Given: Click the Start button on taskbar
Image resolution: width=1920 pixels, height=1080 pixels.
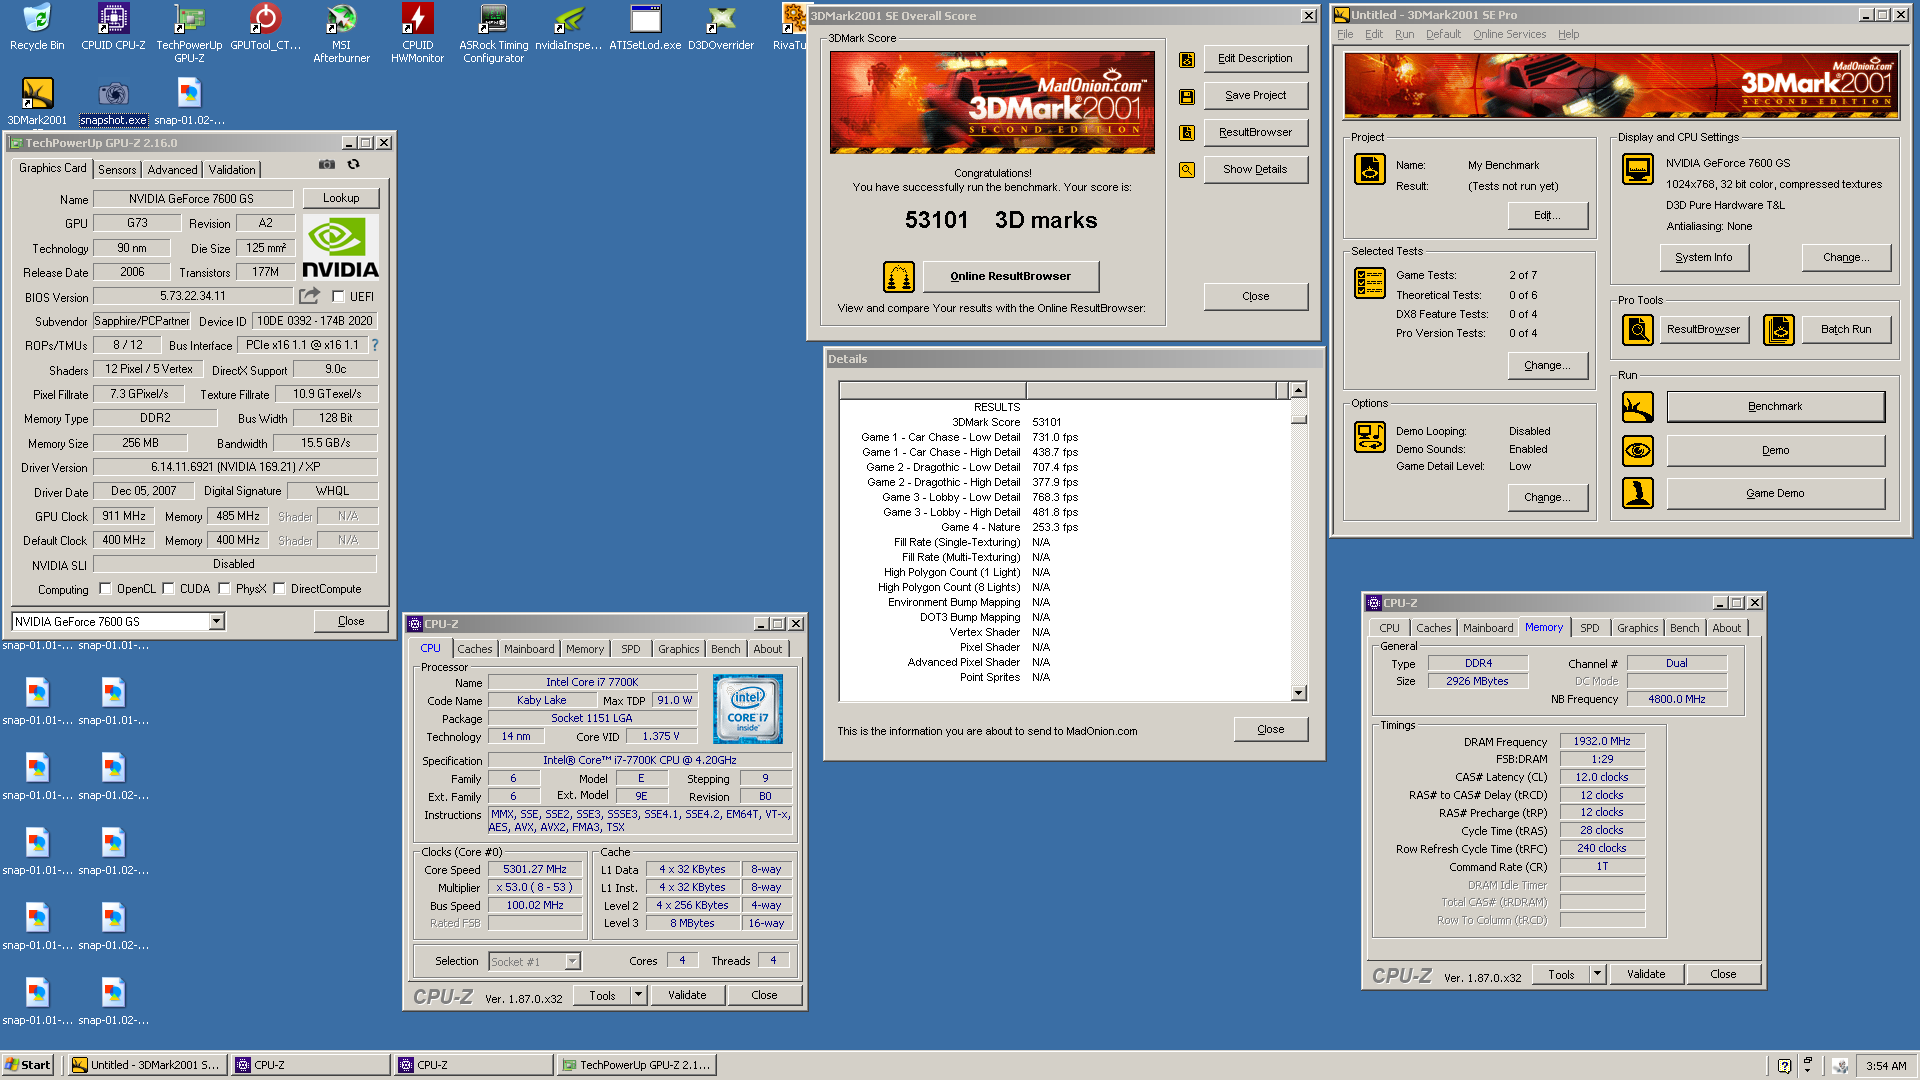Looking at the screenshot, I should pyautogui.click(x=28, y=1066).
